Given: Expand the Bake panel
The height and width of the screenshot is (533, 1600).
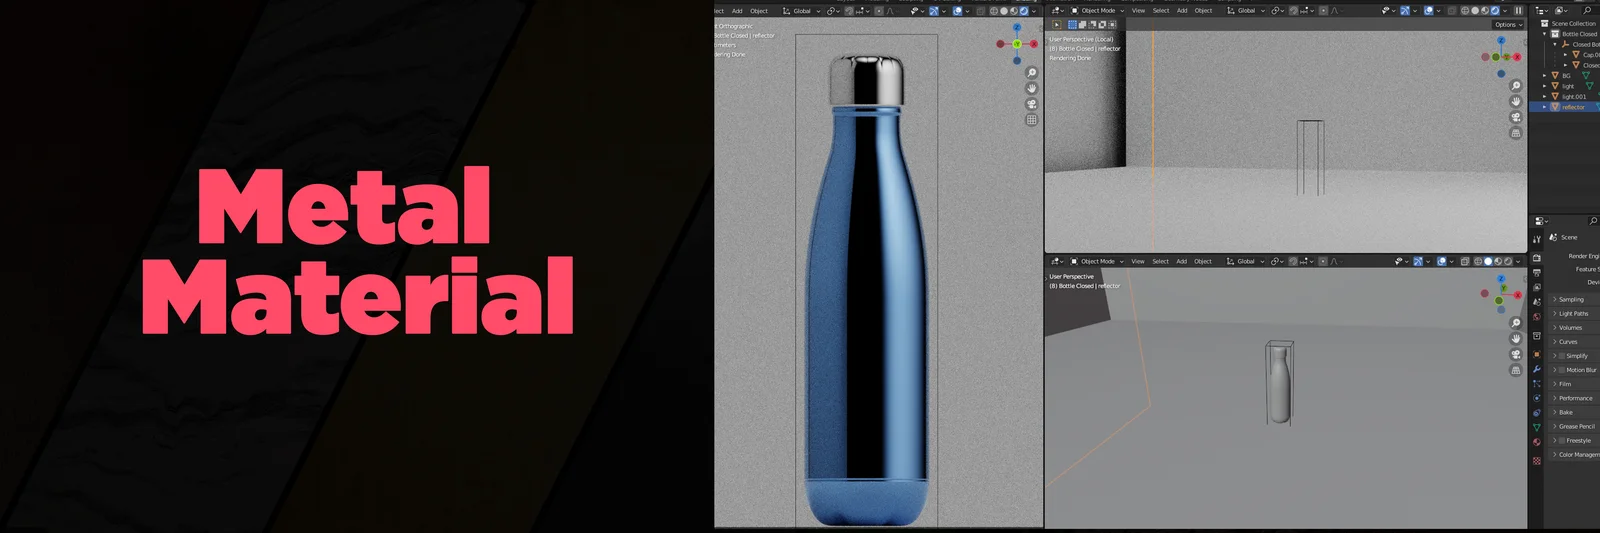Looking at the screenshot, I should (1575, 412).
